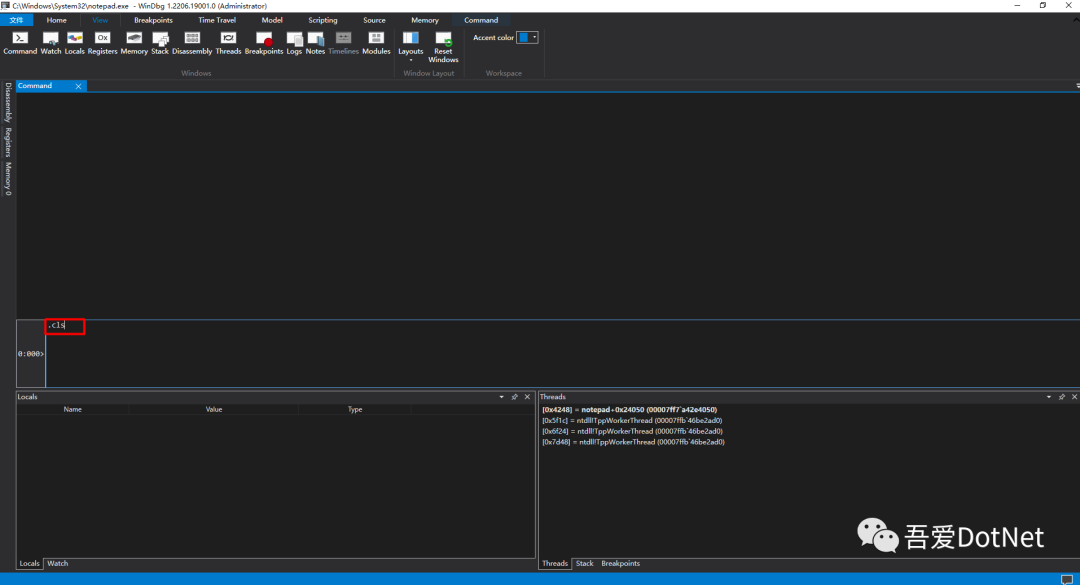Select the Locals bottom tab
This screenshot has height=585, width=1080.
[30, 564]
